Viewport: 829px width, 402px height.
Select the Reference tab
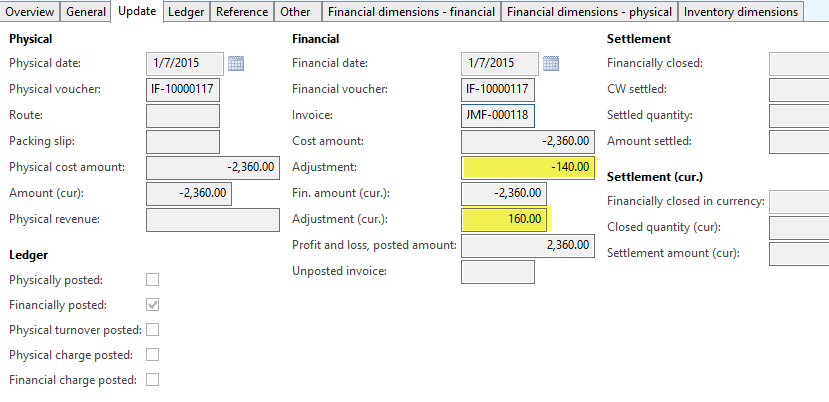point(244,12)
